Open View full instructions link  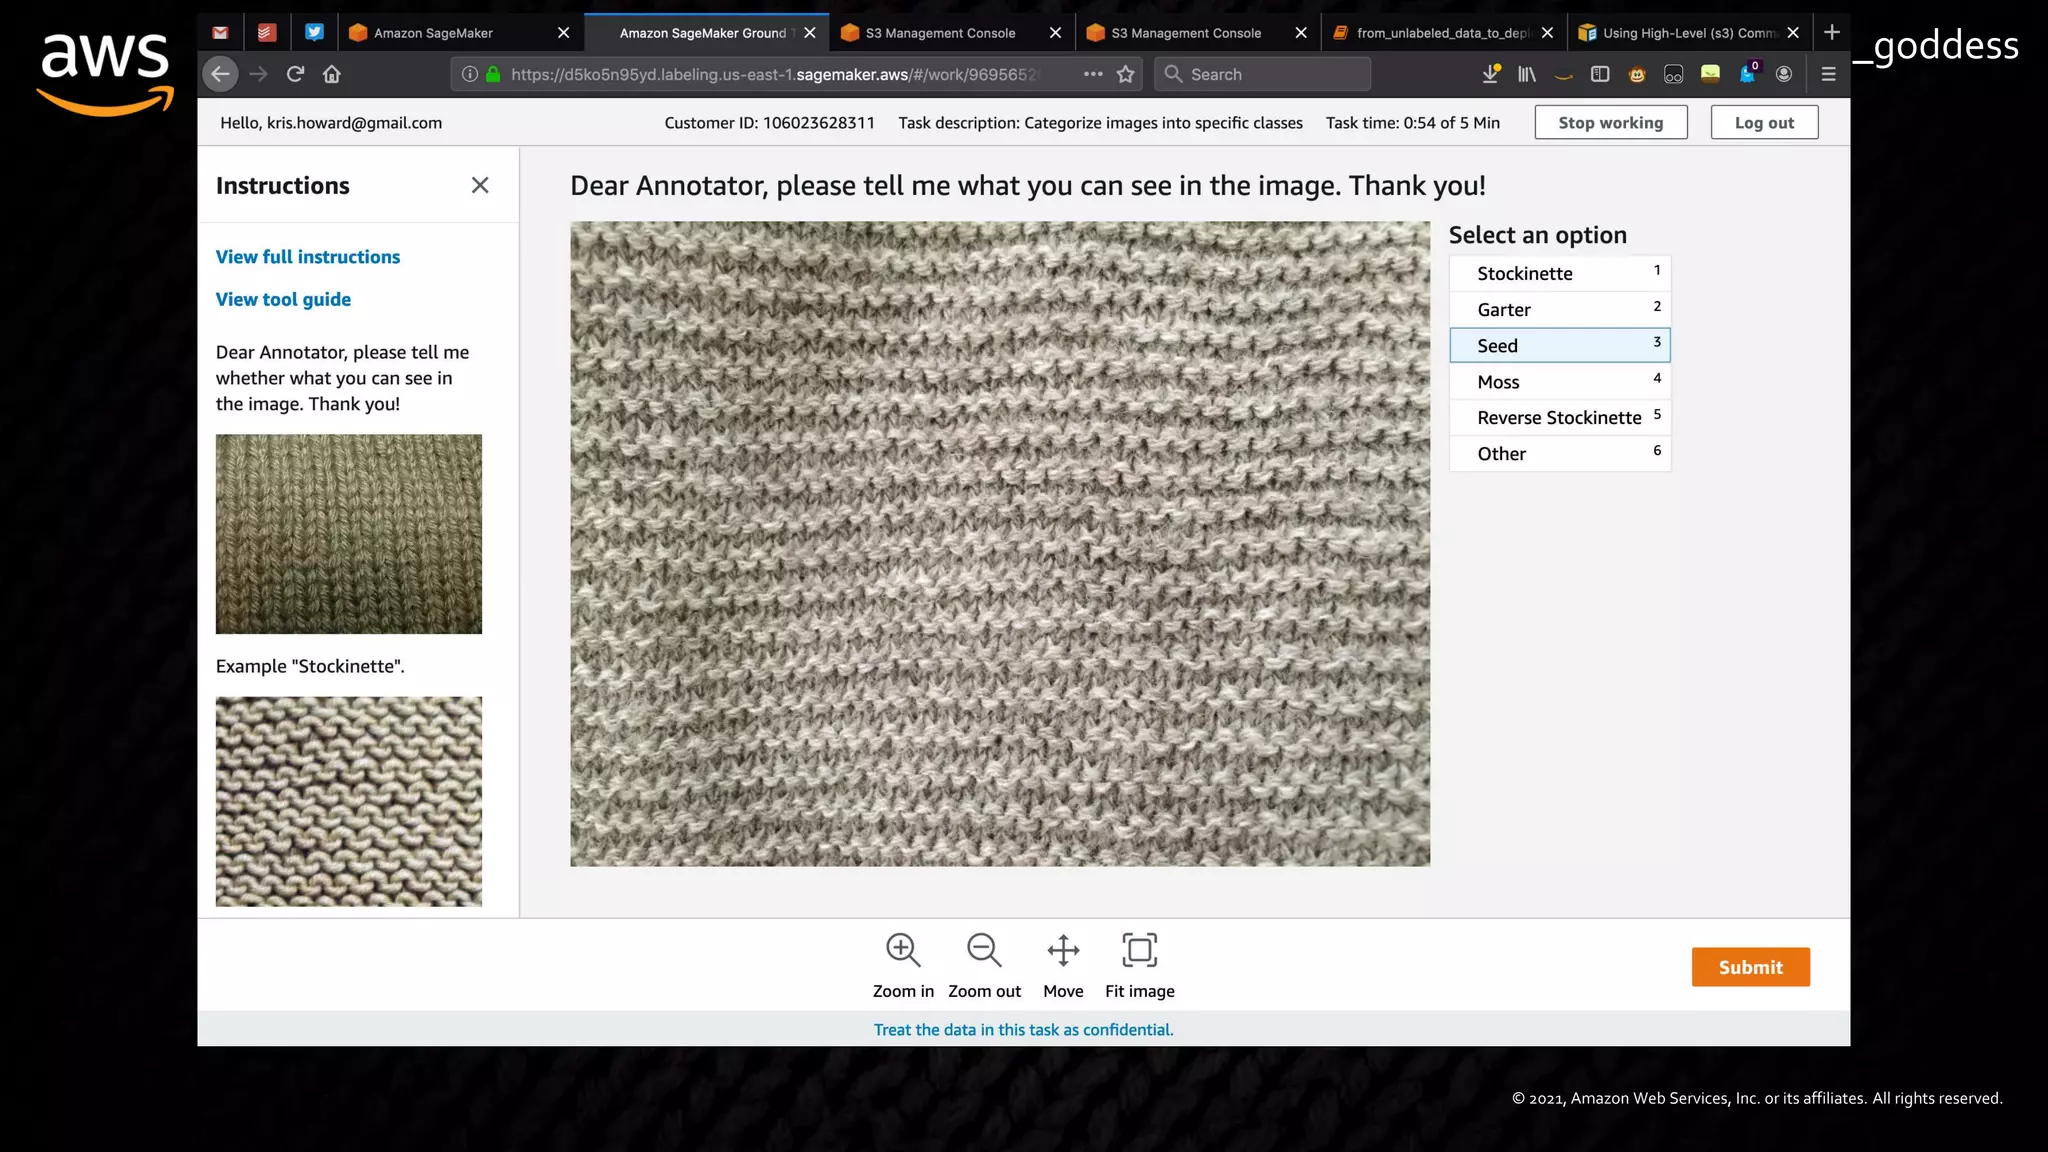pos(308,257)
